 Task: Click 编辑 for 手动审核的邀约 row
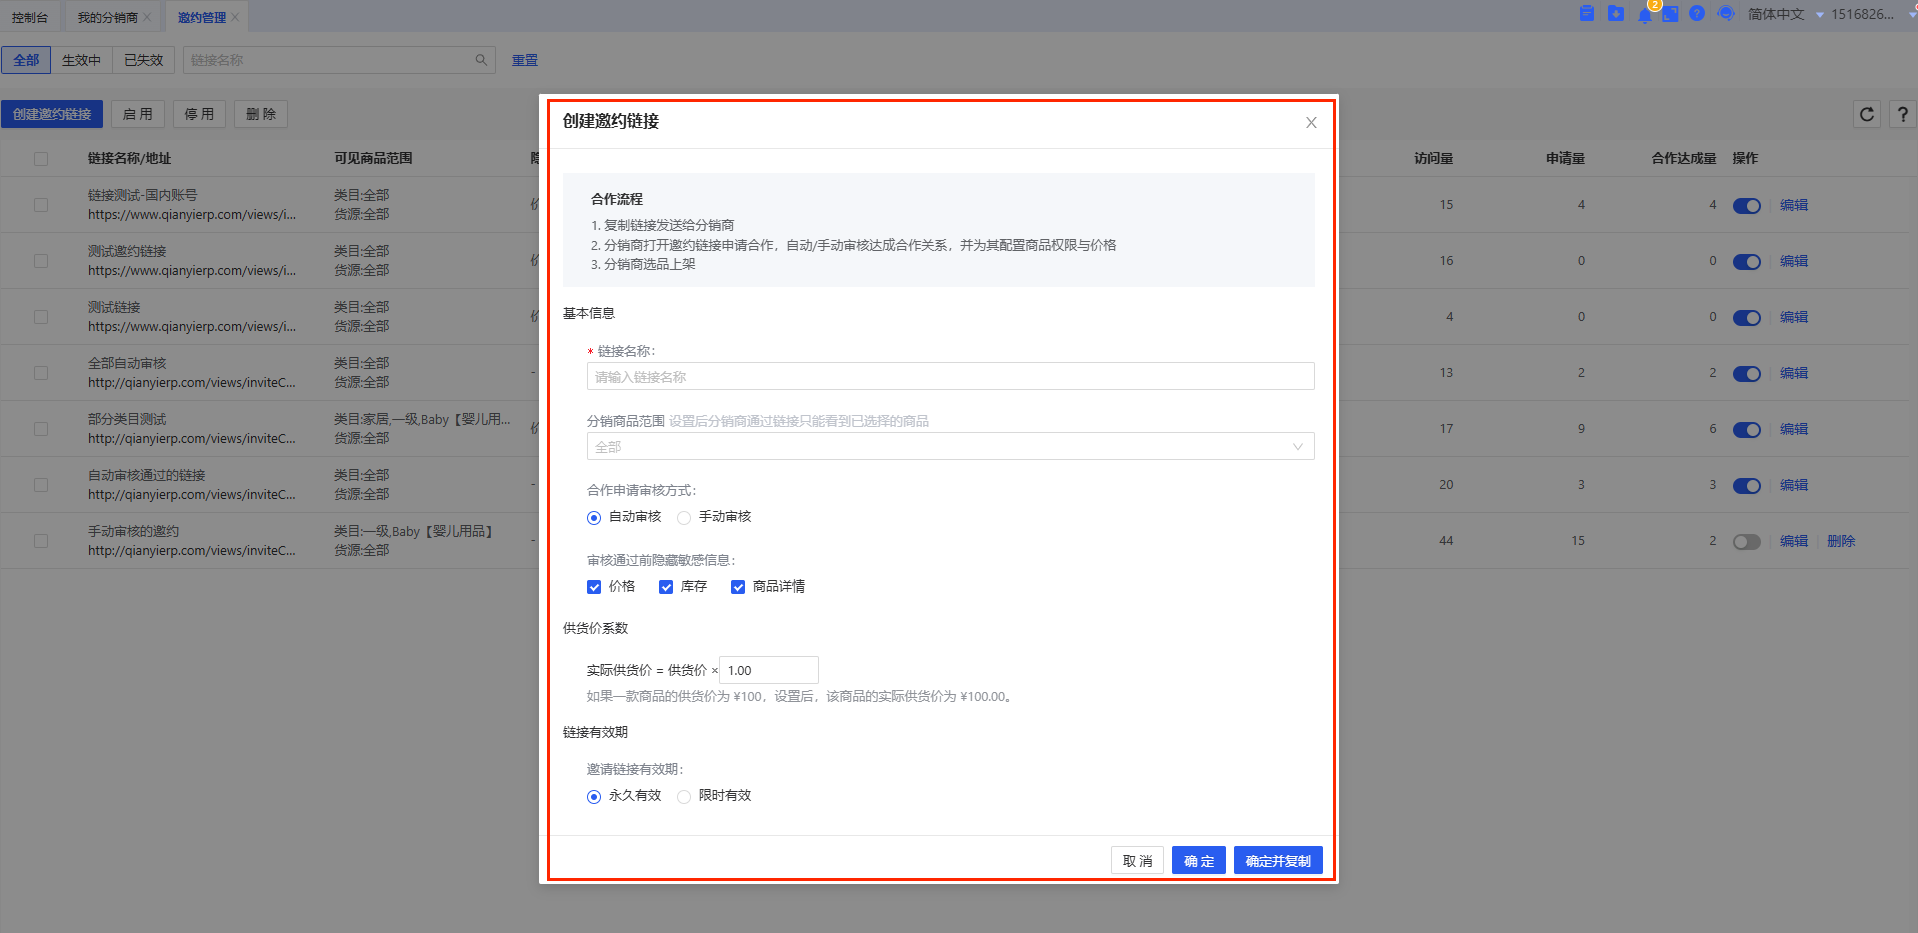point(1794,541)
